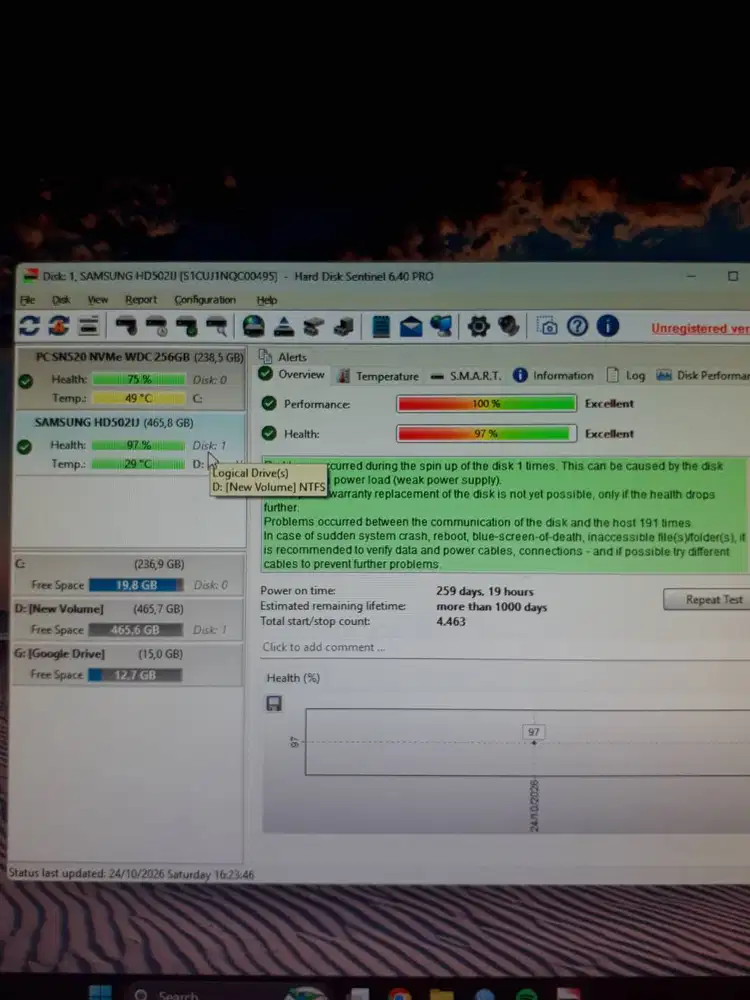The height and width of the screenshot is (1000, 750).
Task: Click green check icon beside Performance
Action: [x=269, y=403]
